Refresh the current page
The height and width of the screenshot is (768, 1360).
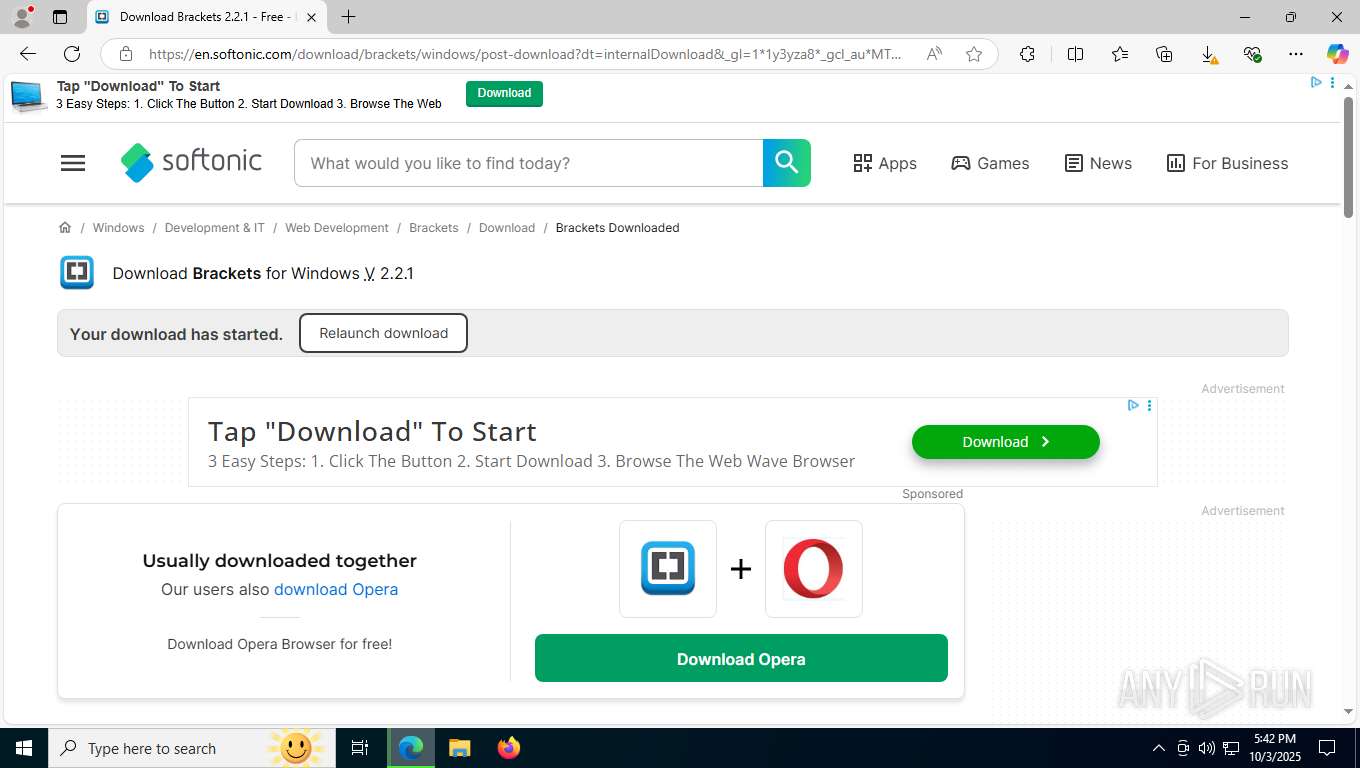[72, 54]
